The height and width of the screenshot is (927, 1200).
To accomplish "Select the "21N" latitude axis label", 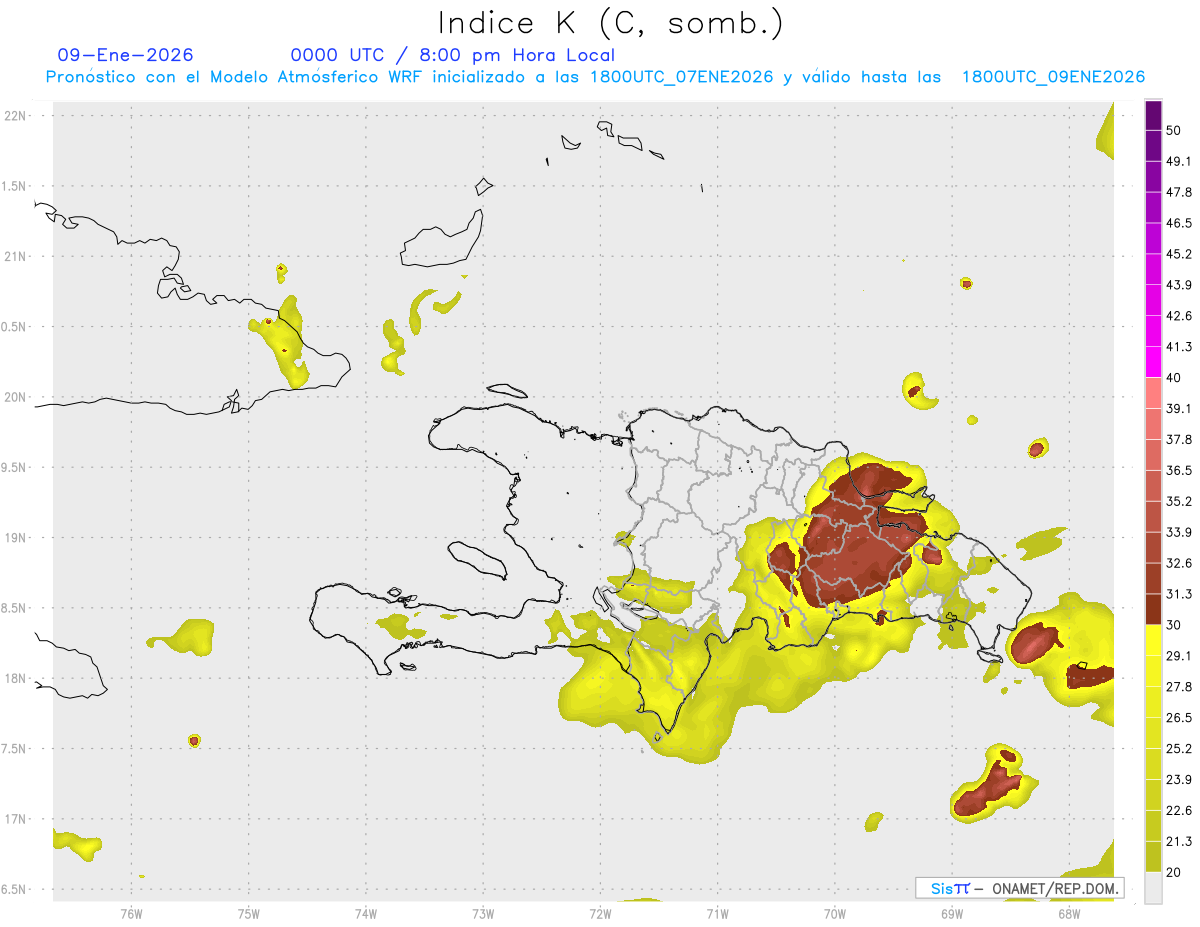I will point(17,256).
